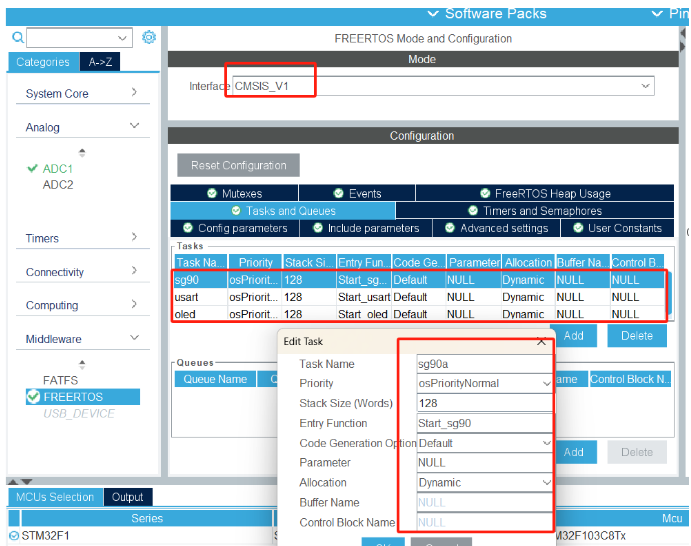Click Add button in Tasks section
This screenshot has width=691, height=546.
tap(574, 336)
